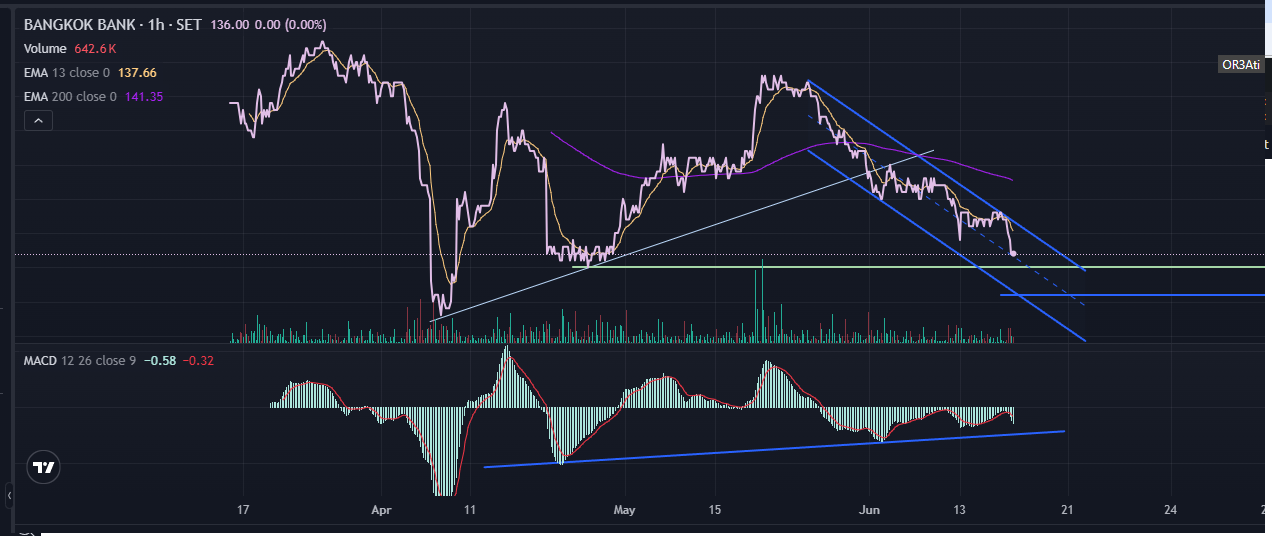Select the blue horizontal line at lower right
Screen dimensions: 1272x536
coord(1130,295)
